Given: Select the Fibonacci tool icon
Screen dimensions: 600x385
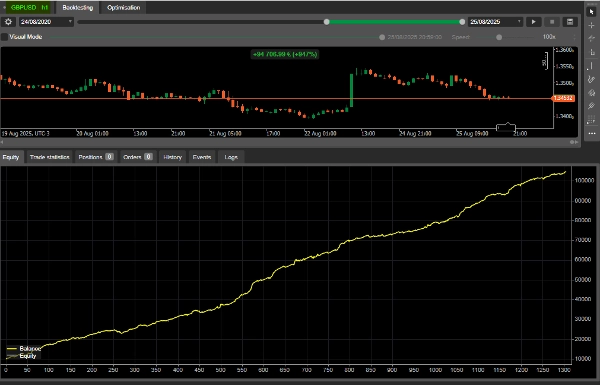Looking at the screenshot, I should point(592,79).
